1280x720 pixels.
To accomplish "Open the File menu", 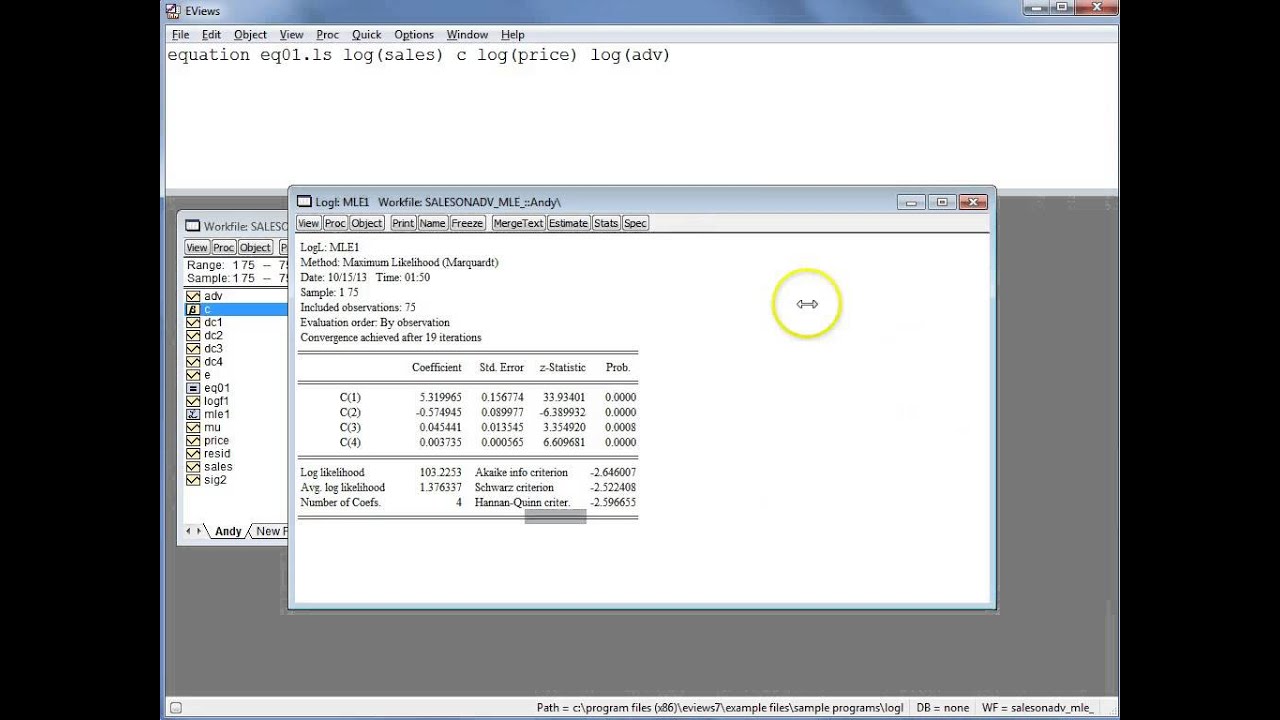I will 180,35.
